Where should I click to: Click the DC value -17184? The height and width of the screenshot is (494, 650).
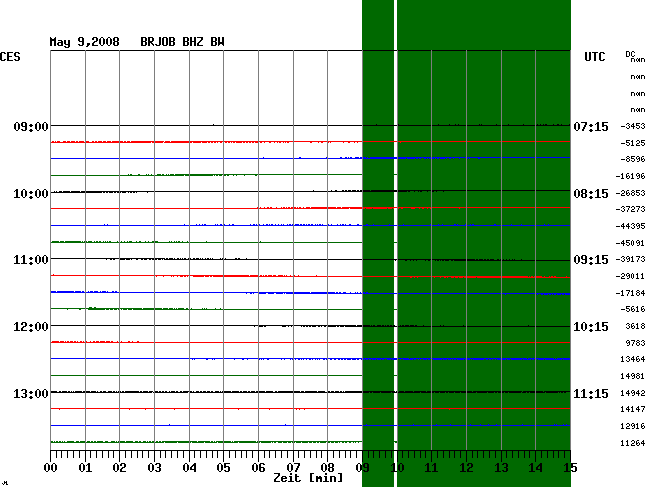631,293
